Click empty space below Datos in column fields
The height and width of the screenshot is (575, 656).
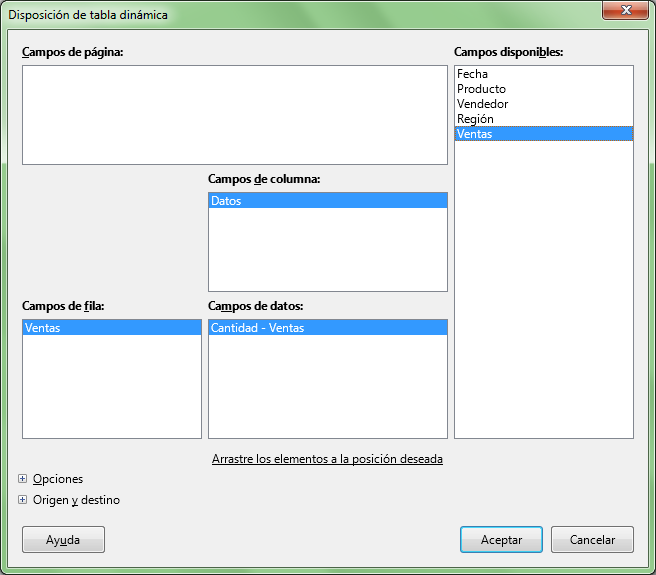coord(327,250)
